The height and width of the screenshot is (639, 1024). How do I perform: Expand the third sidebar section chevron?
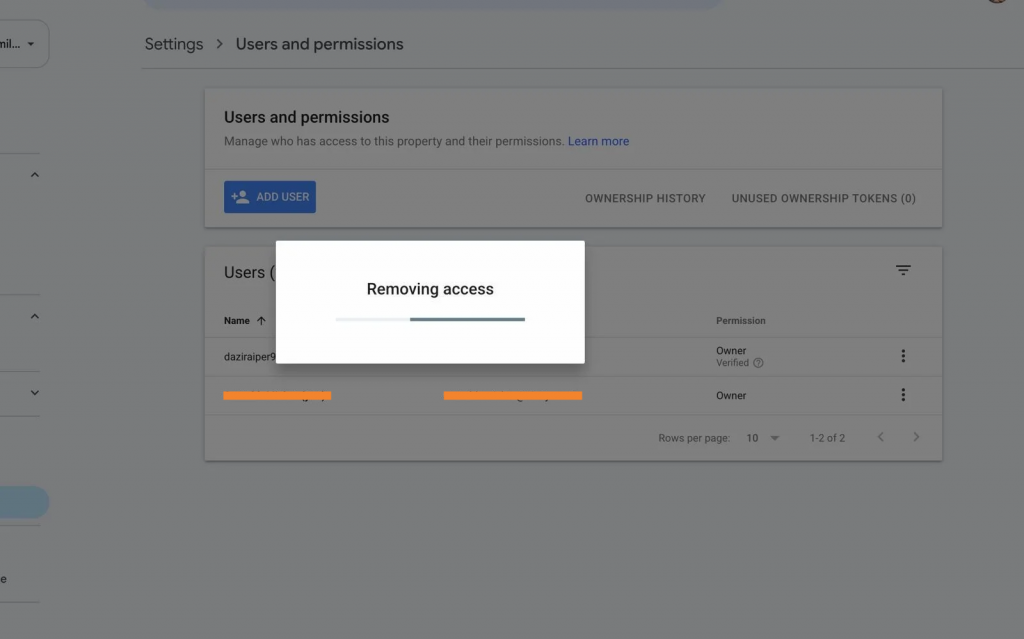(x=35, y=393)
